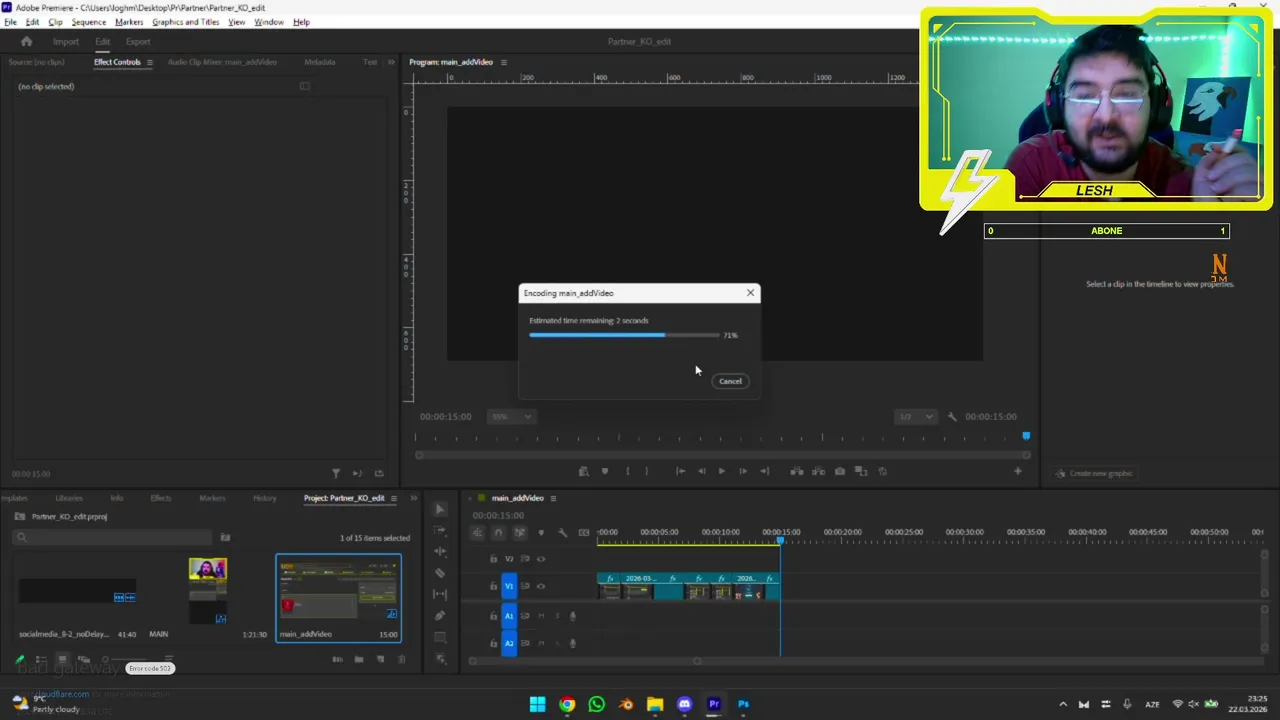Click the Project panel search field
The height and width of the screenshot is (720, 1280).
114,537
